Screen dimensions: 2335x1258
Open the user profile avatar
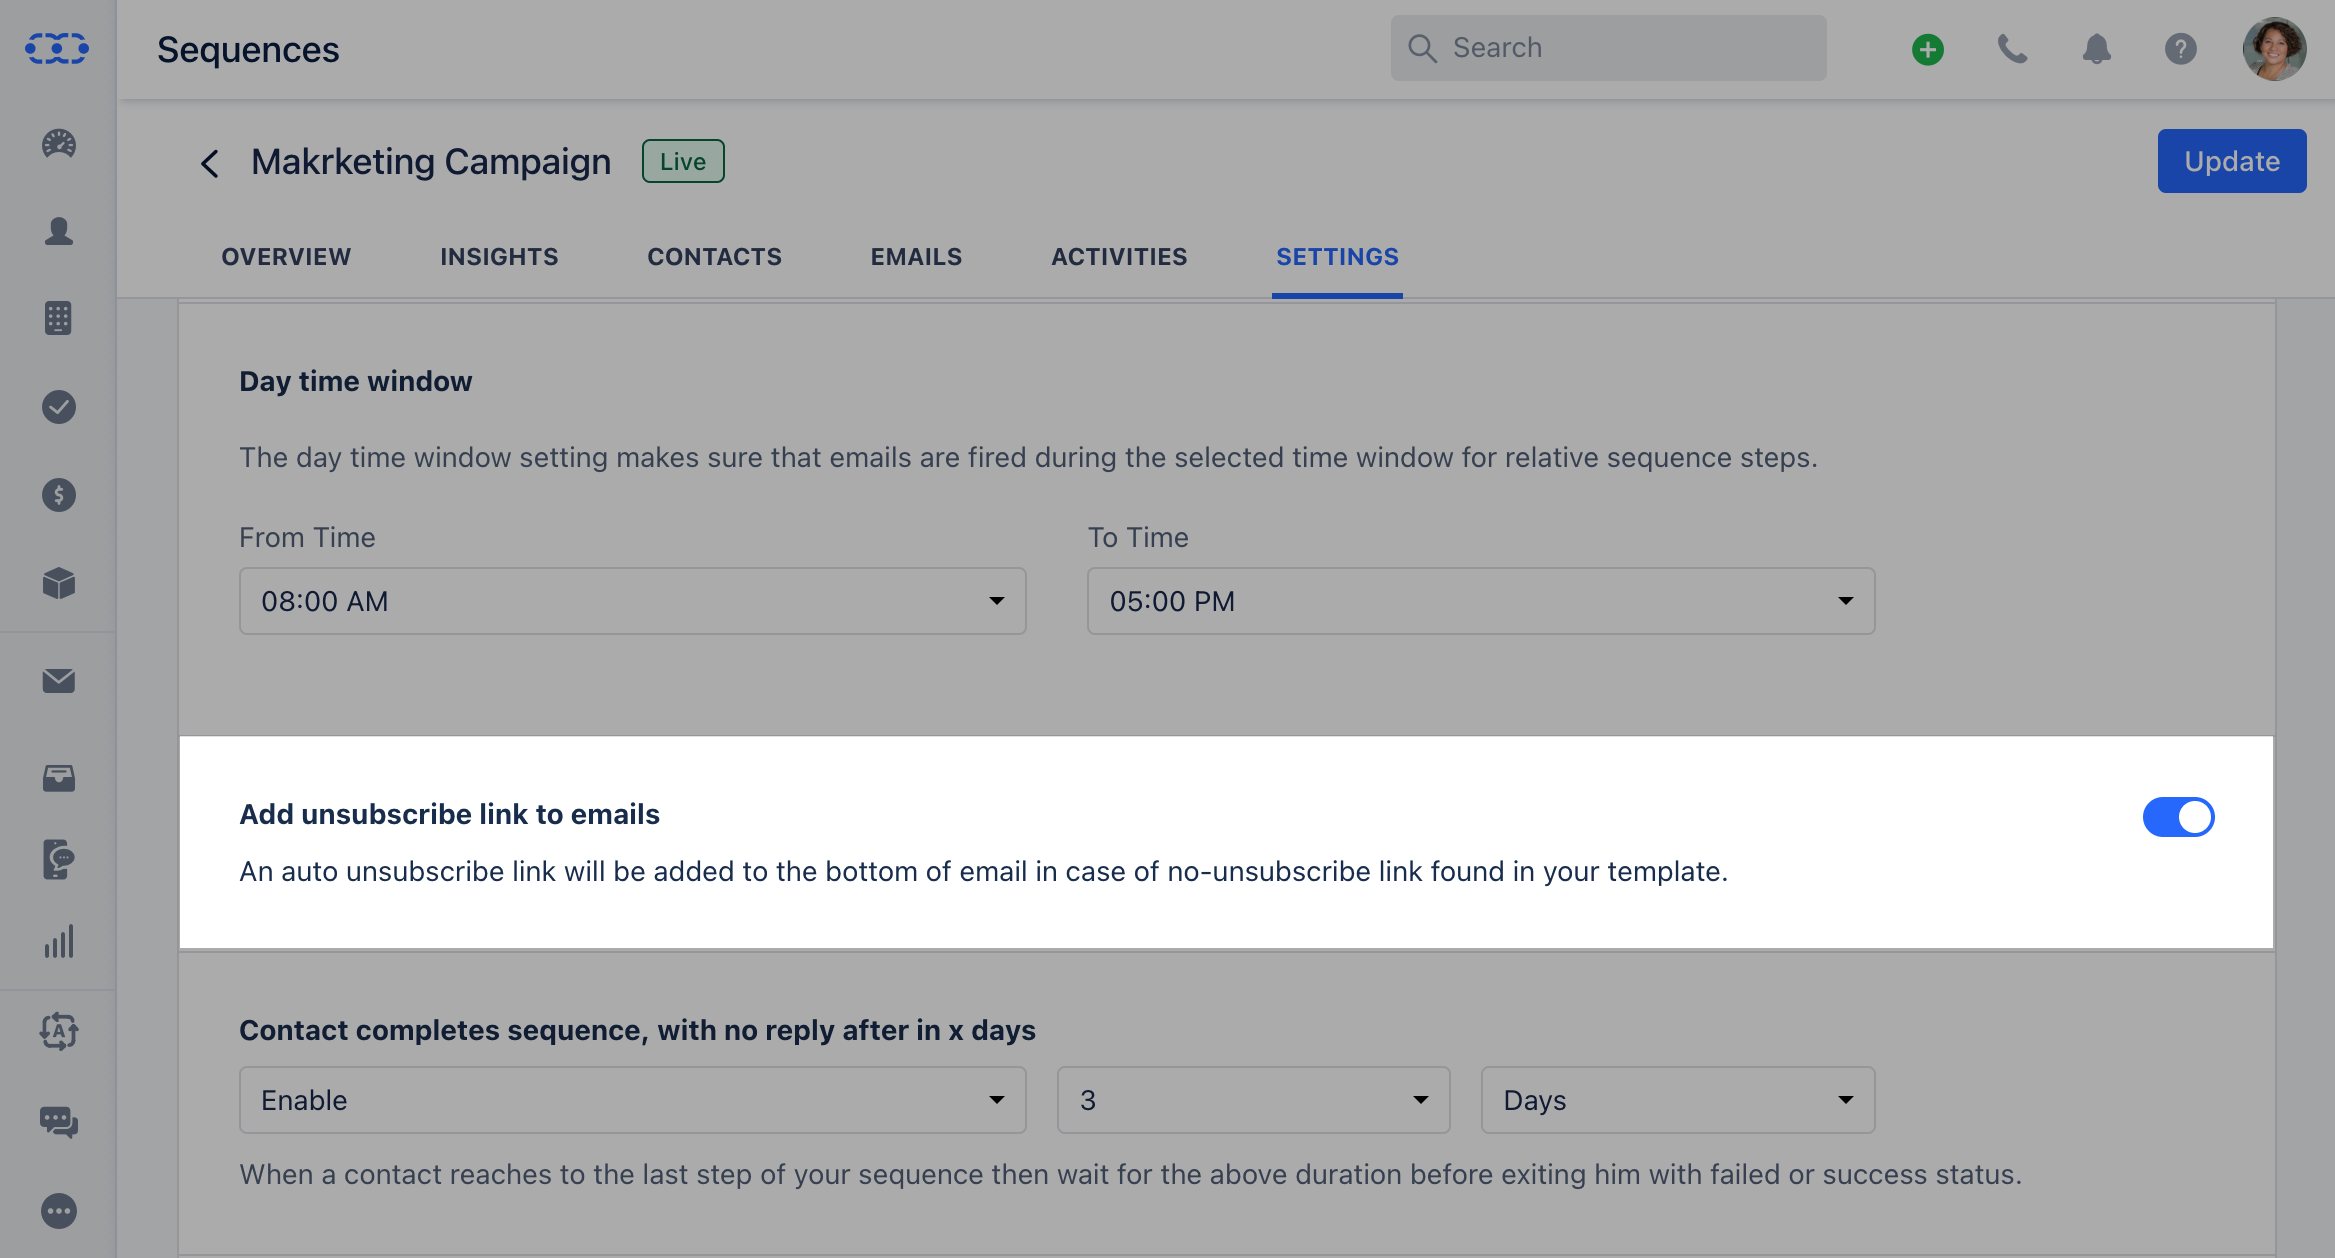pos(2275,49)
